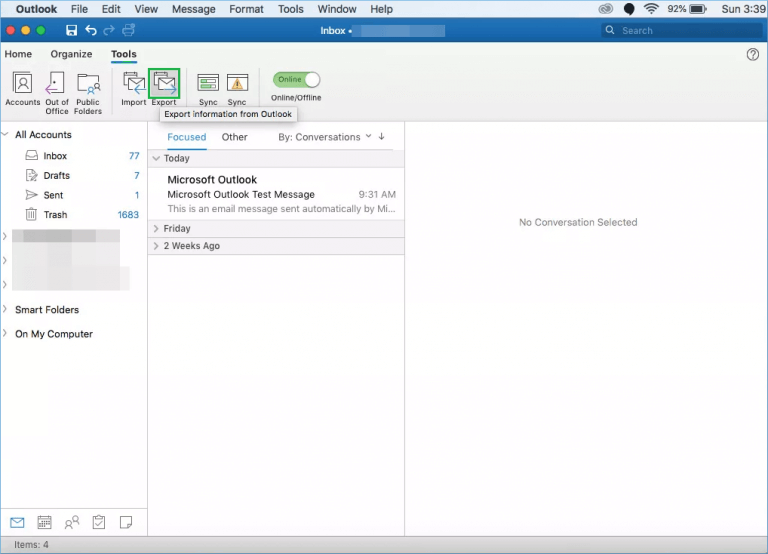Open the File menu
Image resolution: width=768 pixels, height=554 pixels.
point(79,9)
